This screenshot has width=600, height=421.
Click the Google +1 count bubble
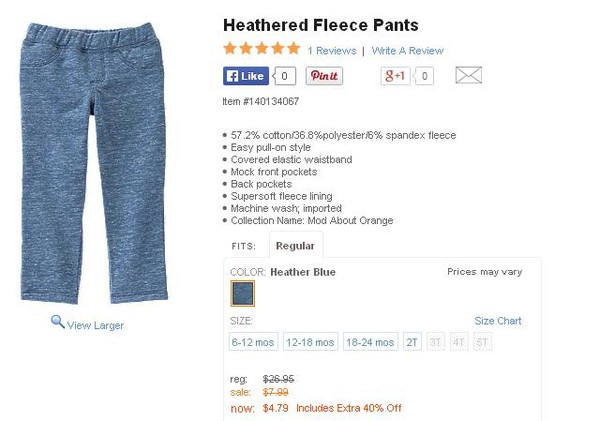click(424, 76)
